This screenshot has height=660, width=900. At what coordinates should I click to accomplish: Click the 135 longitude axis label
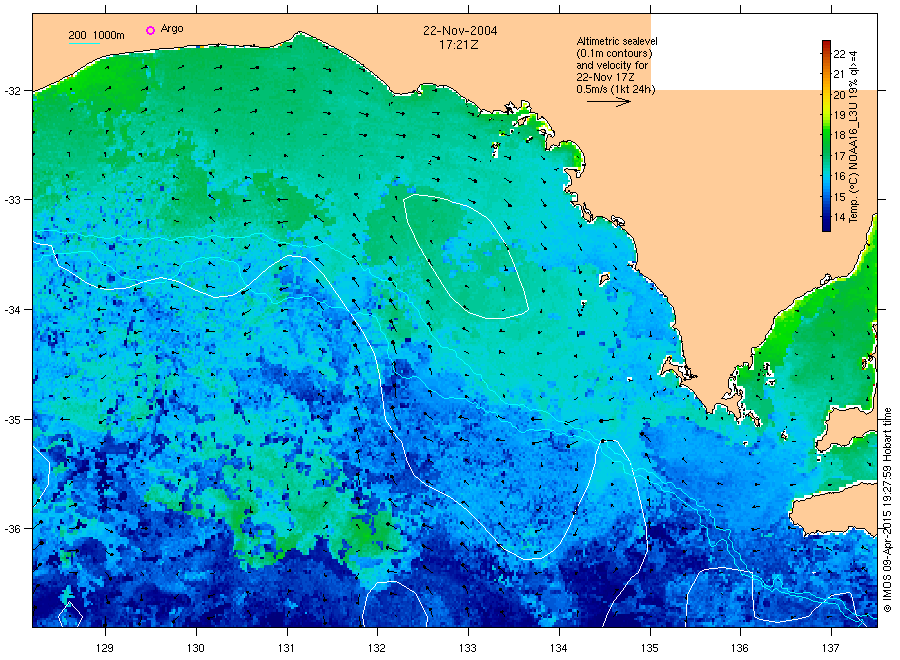[650, 648]
